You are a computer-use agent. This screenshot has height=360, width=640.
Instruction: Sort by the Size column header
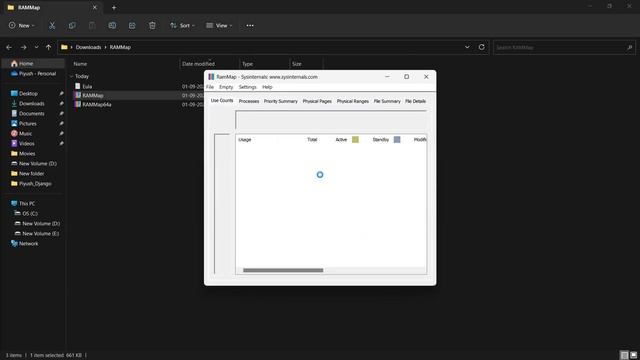[297, 64]
